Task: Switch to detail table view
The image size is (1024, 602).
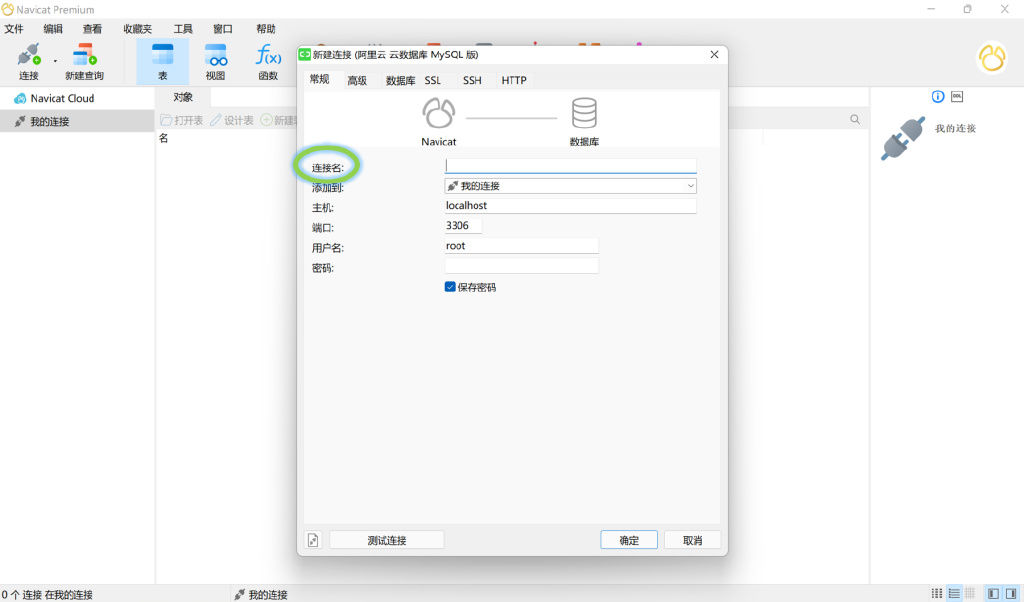Action: (970, 594)
